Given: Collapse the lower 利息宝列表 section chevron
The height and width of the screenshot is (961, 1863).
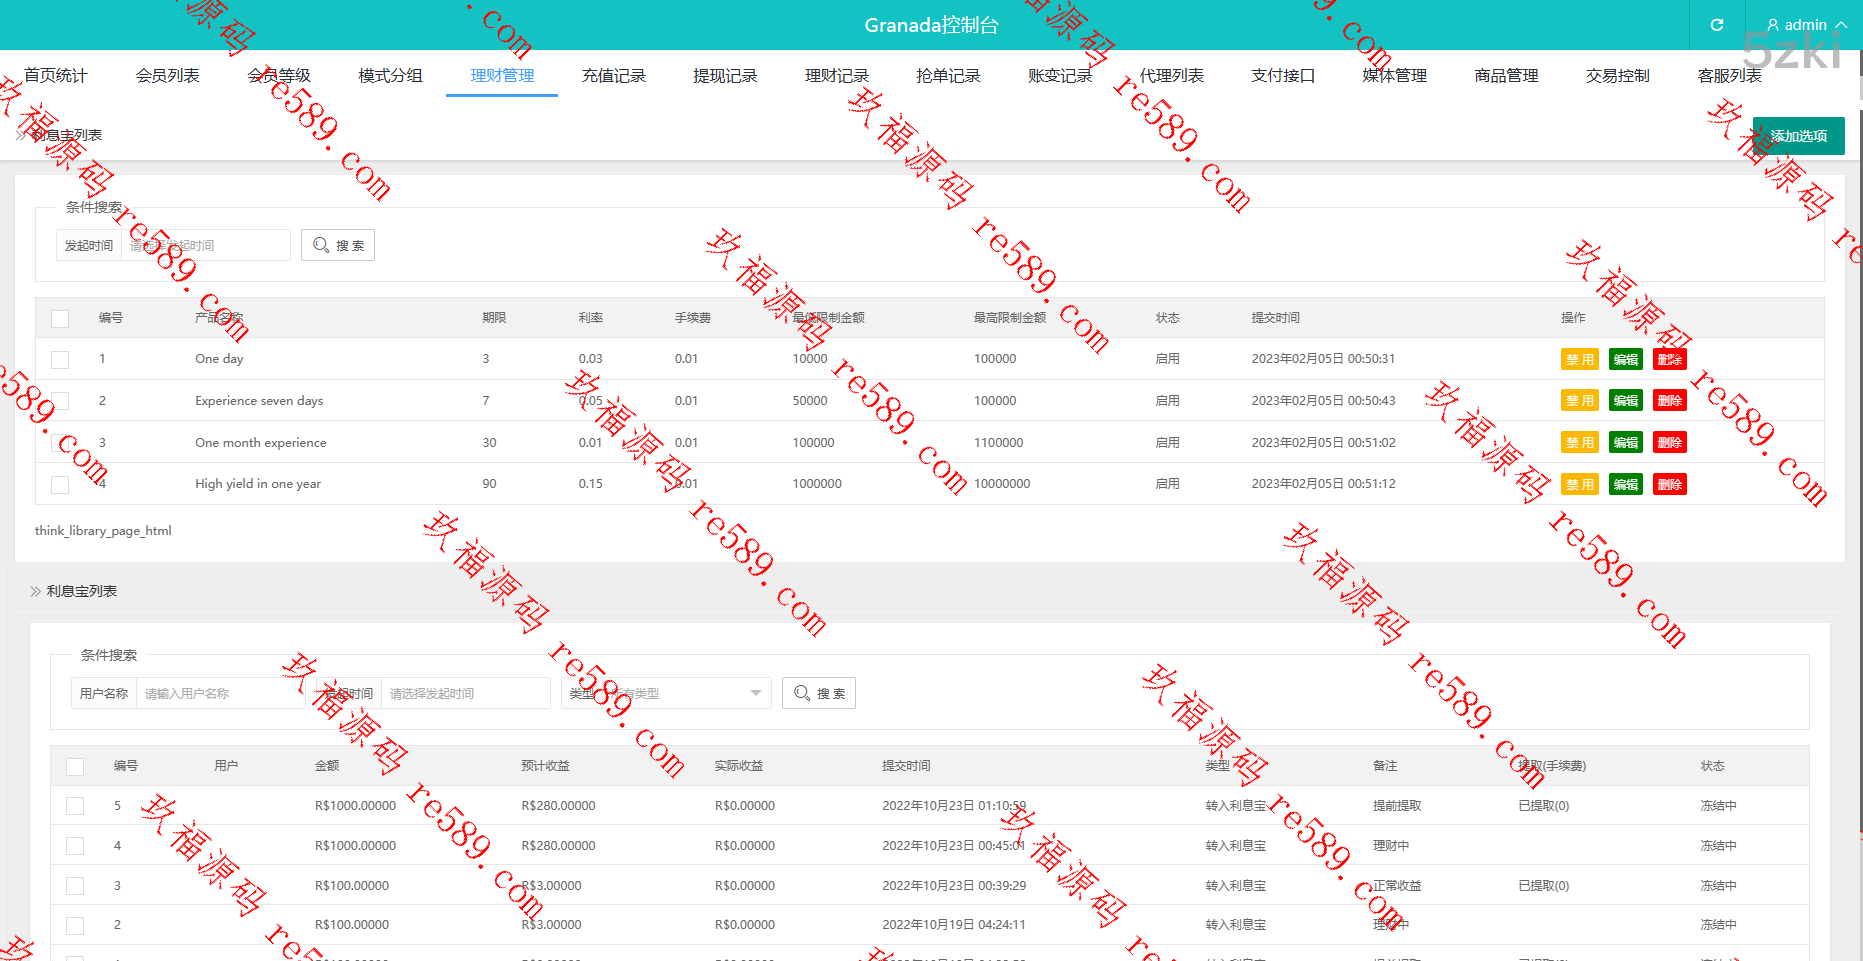Looking at the screenshot, I should point(36,592).
